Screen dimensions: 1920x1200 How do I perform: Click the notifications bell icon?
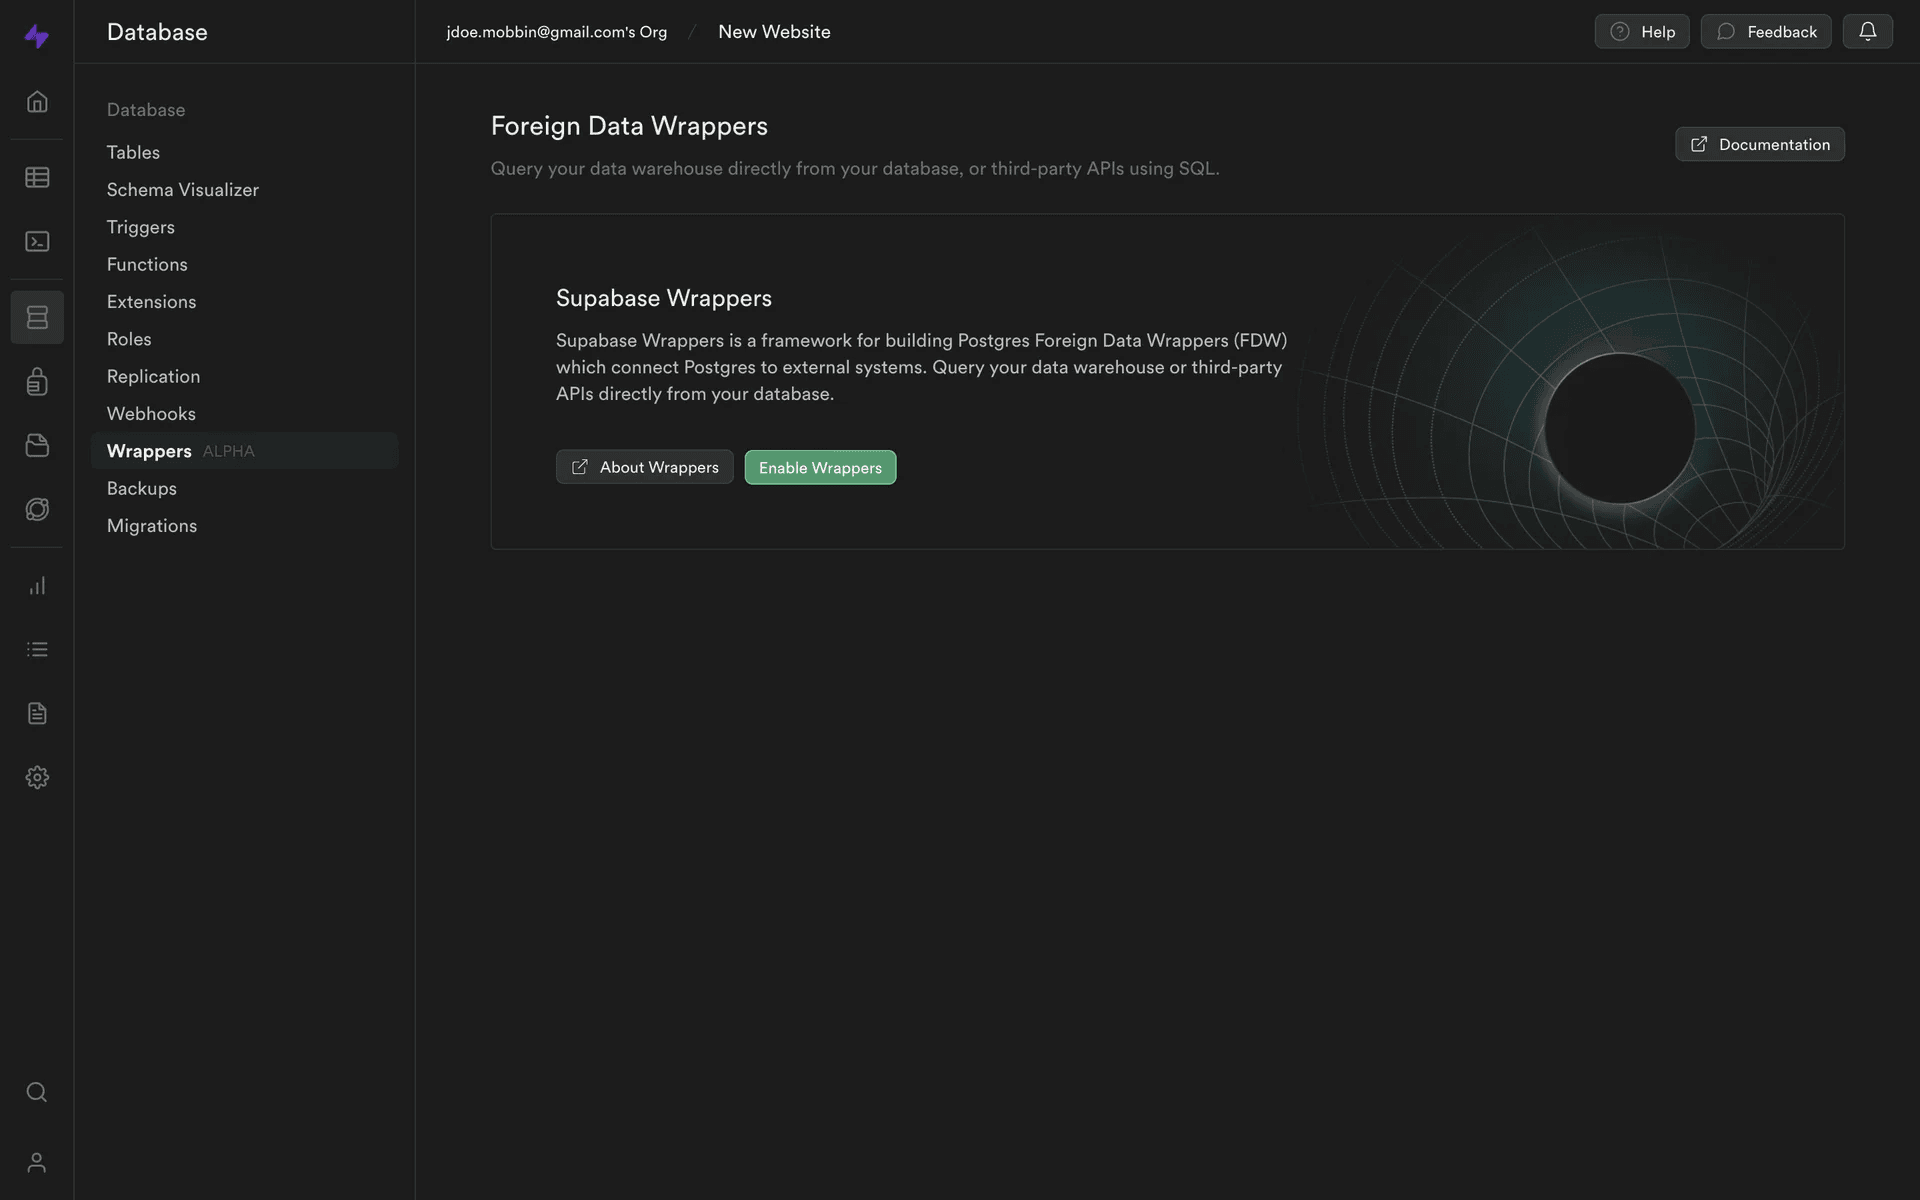[1867, 32]
